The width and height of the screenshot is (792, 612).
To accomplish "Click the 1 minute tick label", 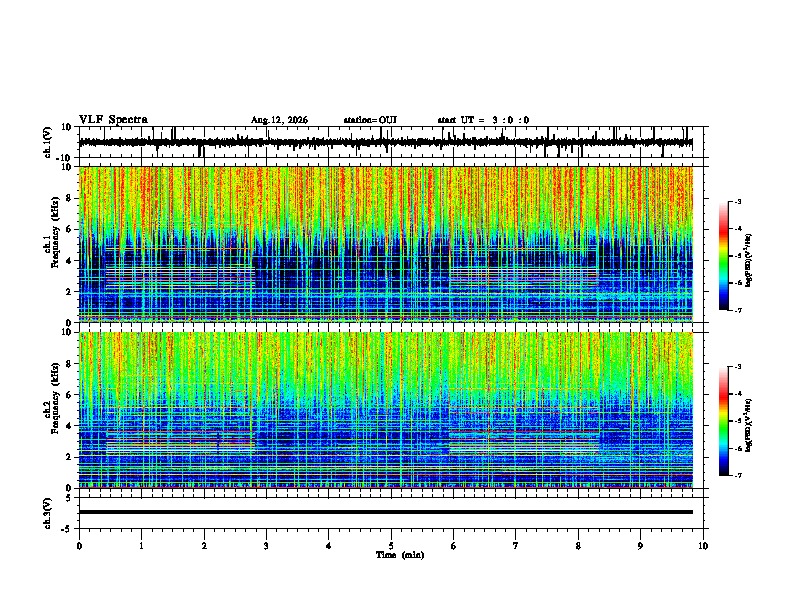I will tap(141, 546).
